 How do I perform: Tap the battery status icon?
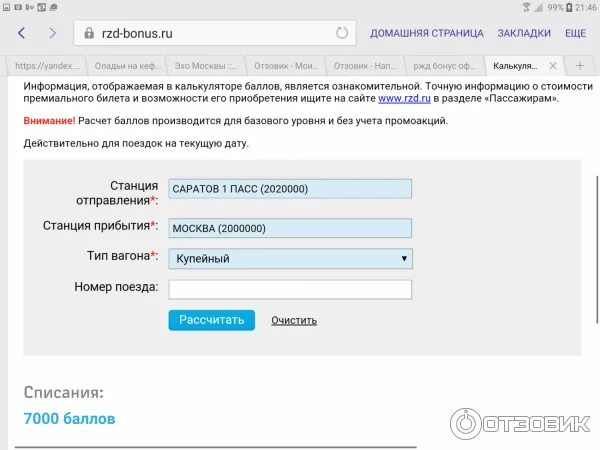(569, 7)
